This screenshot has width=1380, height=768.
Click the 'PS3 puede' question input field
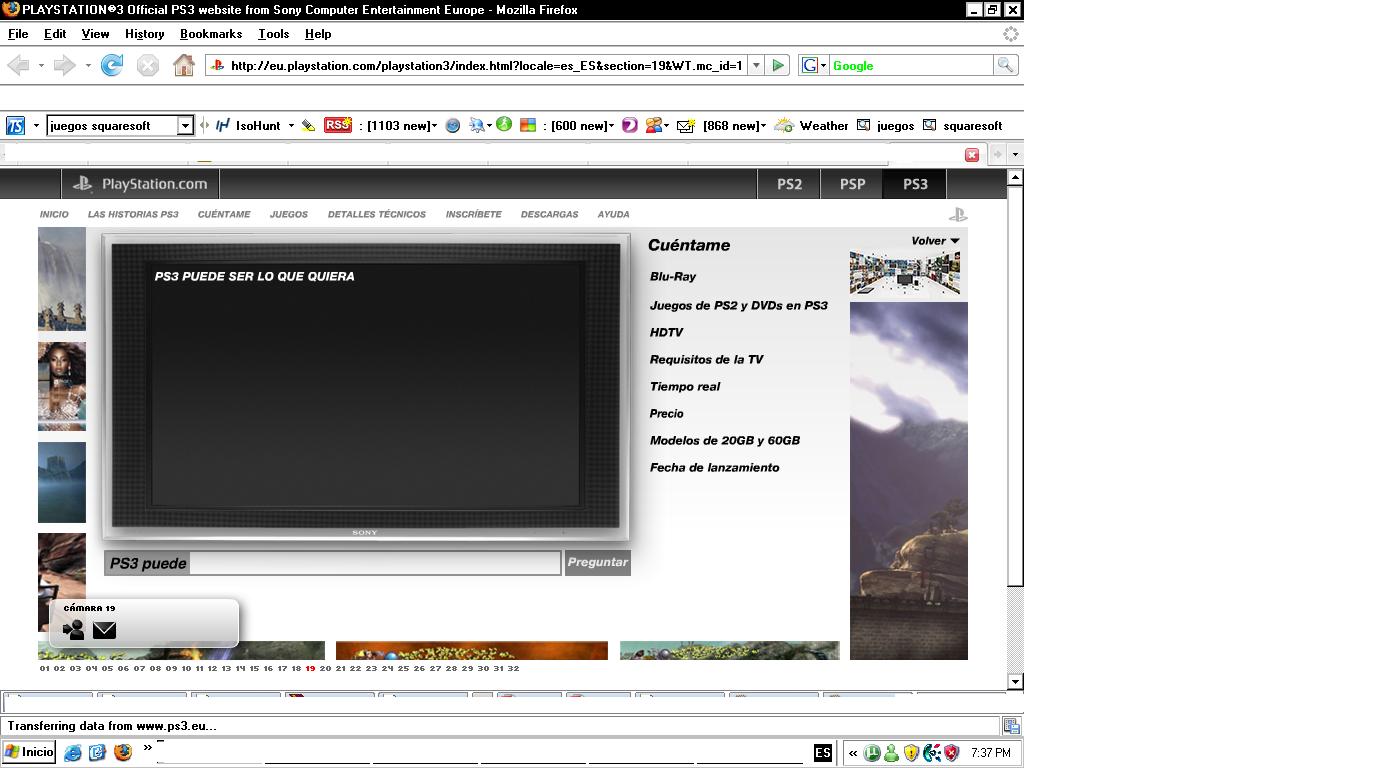[x=375, y=563]
